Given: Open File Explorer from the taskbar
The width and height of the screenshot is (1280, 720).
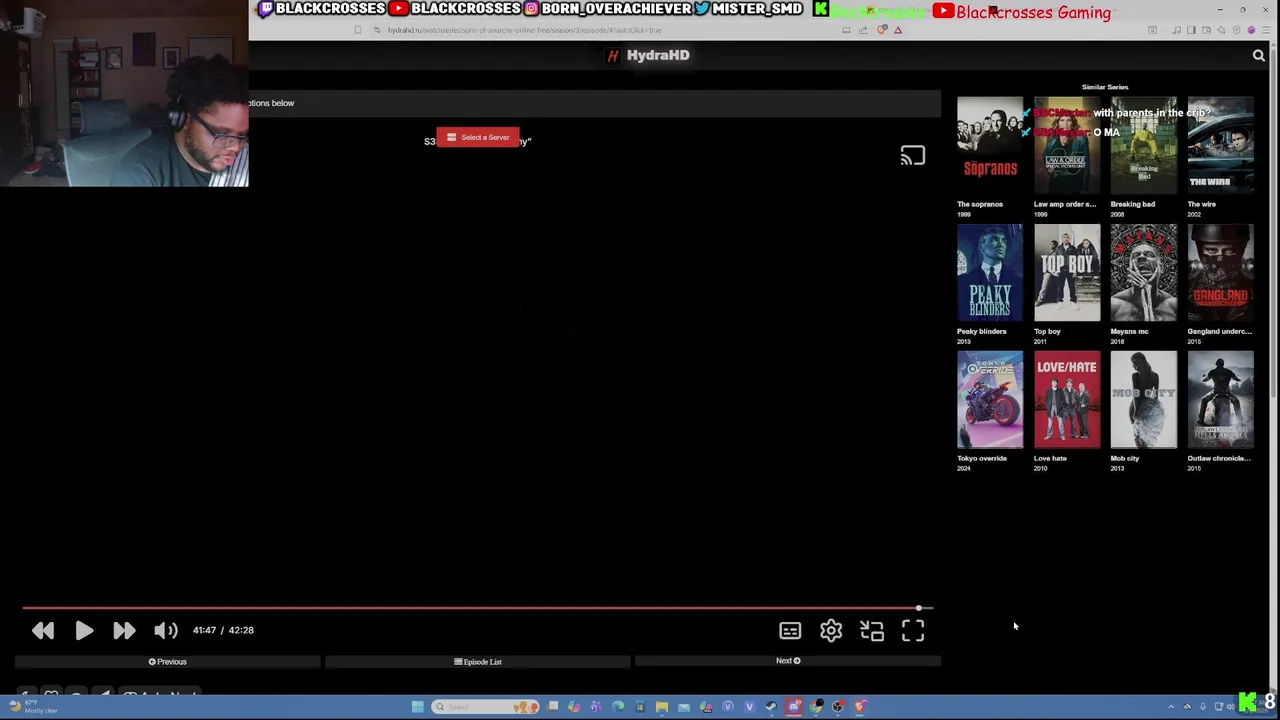Looking at the screenshot, I should (x=662, y=707).
